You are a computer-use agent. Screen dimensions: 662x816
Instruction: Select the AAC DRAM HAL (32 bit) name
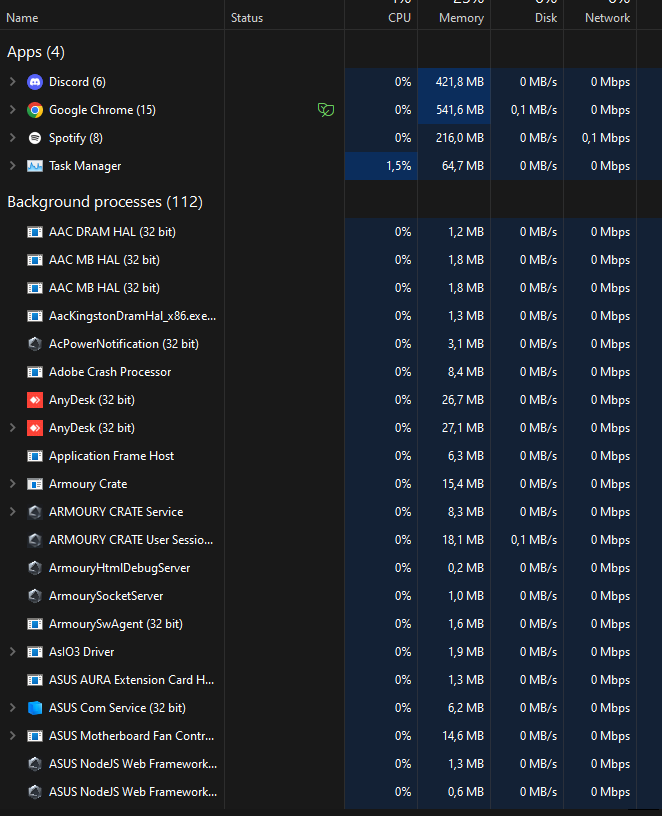(112, 232)
